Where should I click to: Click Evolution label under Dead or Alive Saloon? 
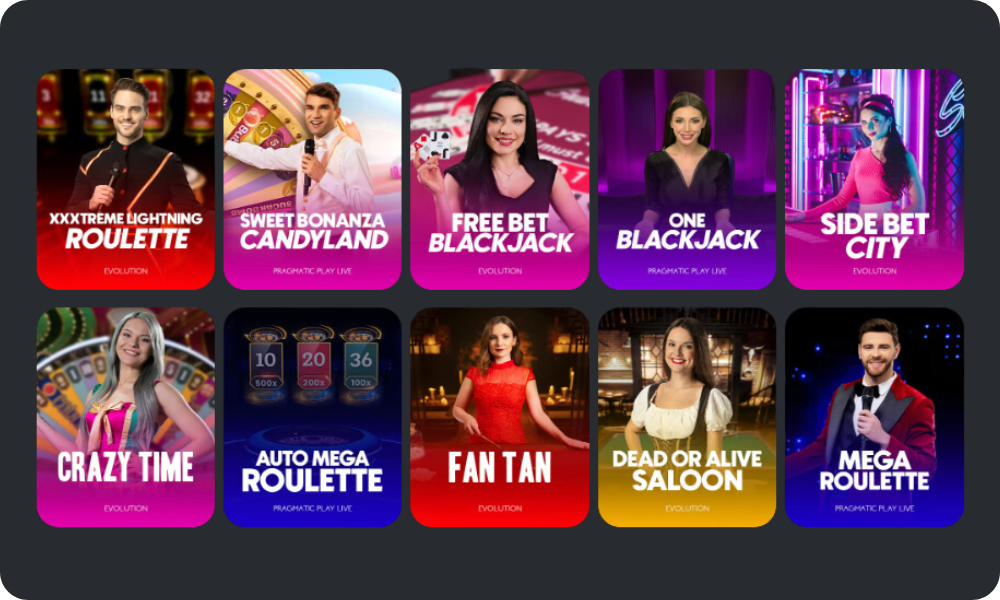pos(687,508)
